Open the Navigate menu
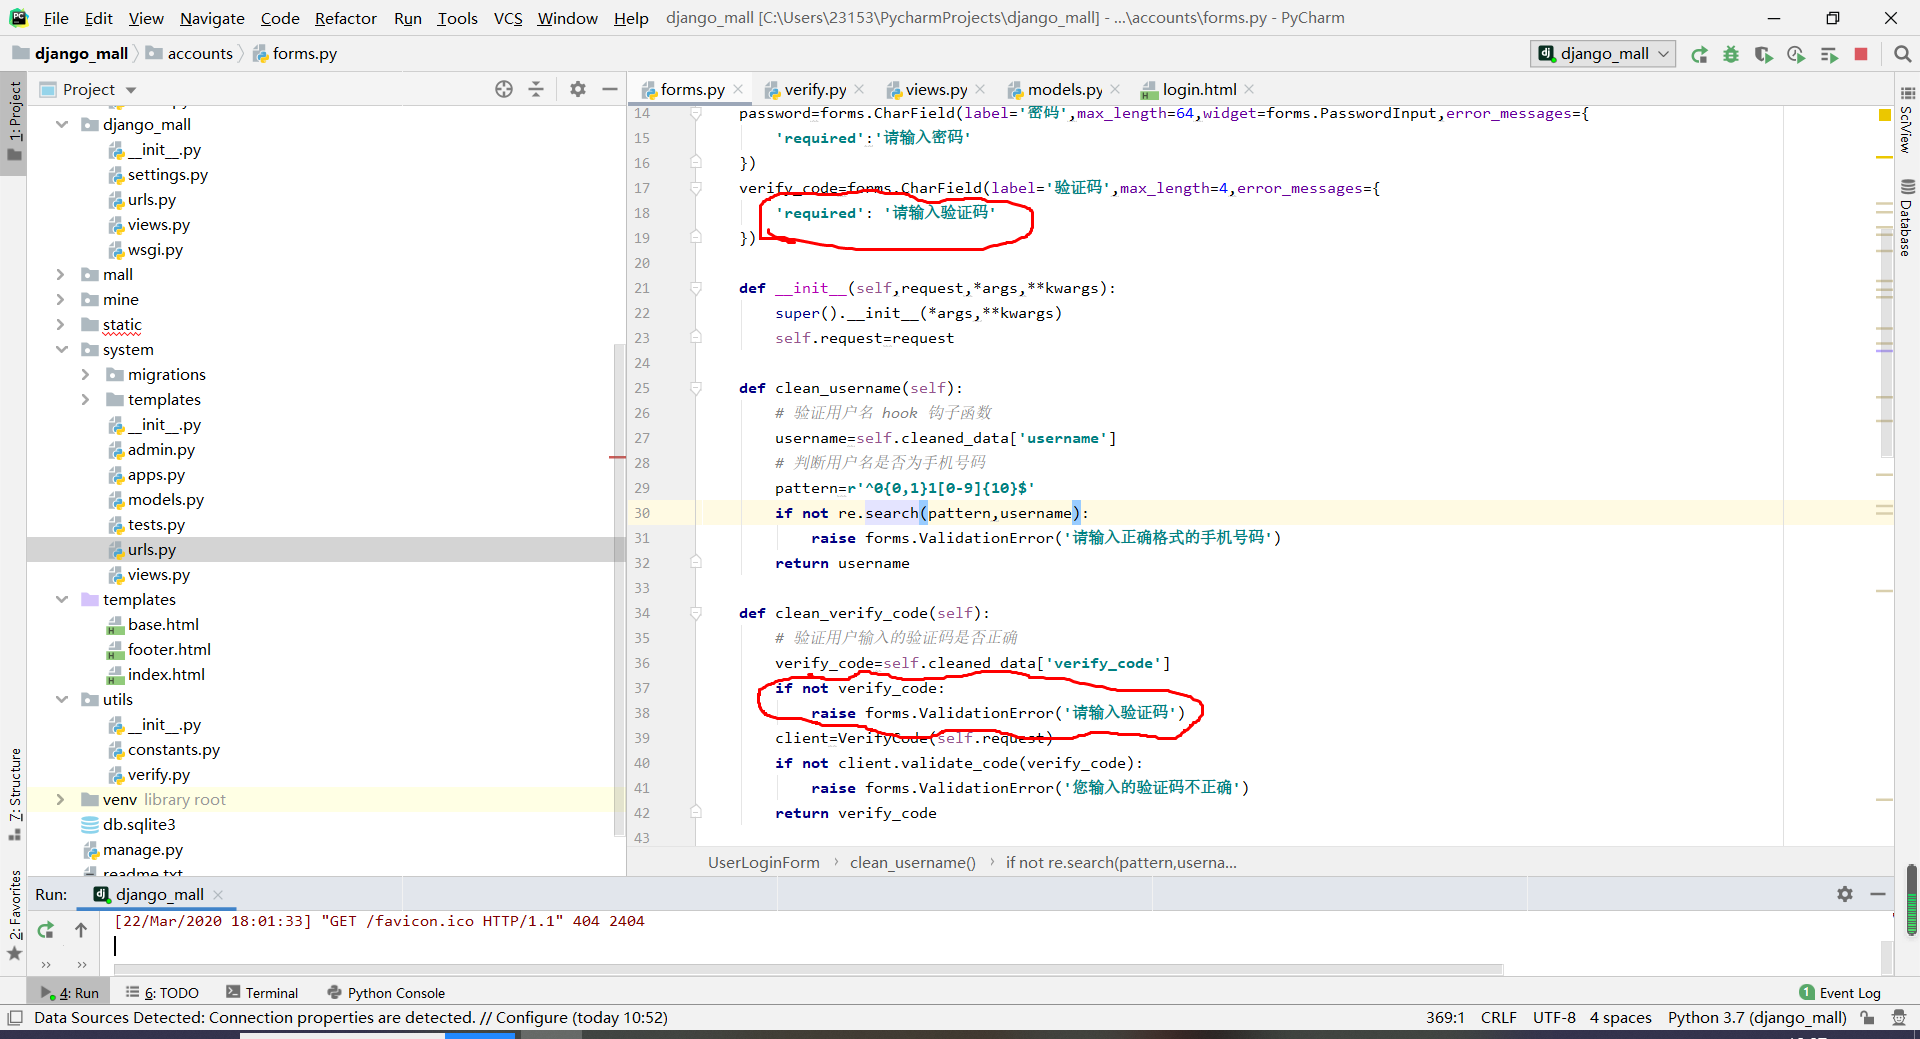Viewport: 1920px width, 1039px height. pyautogui.click(x=212, y=18)
